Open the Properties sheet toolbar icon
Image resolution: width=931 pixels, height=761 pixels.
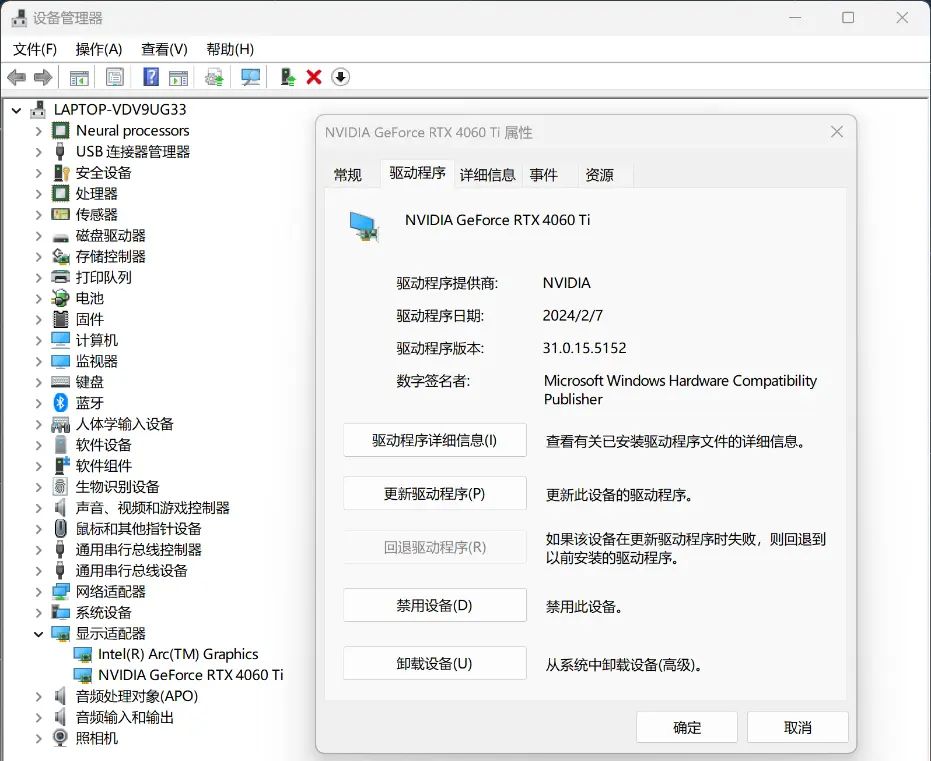pos(115,77)
